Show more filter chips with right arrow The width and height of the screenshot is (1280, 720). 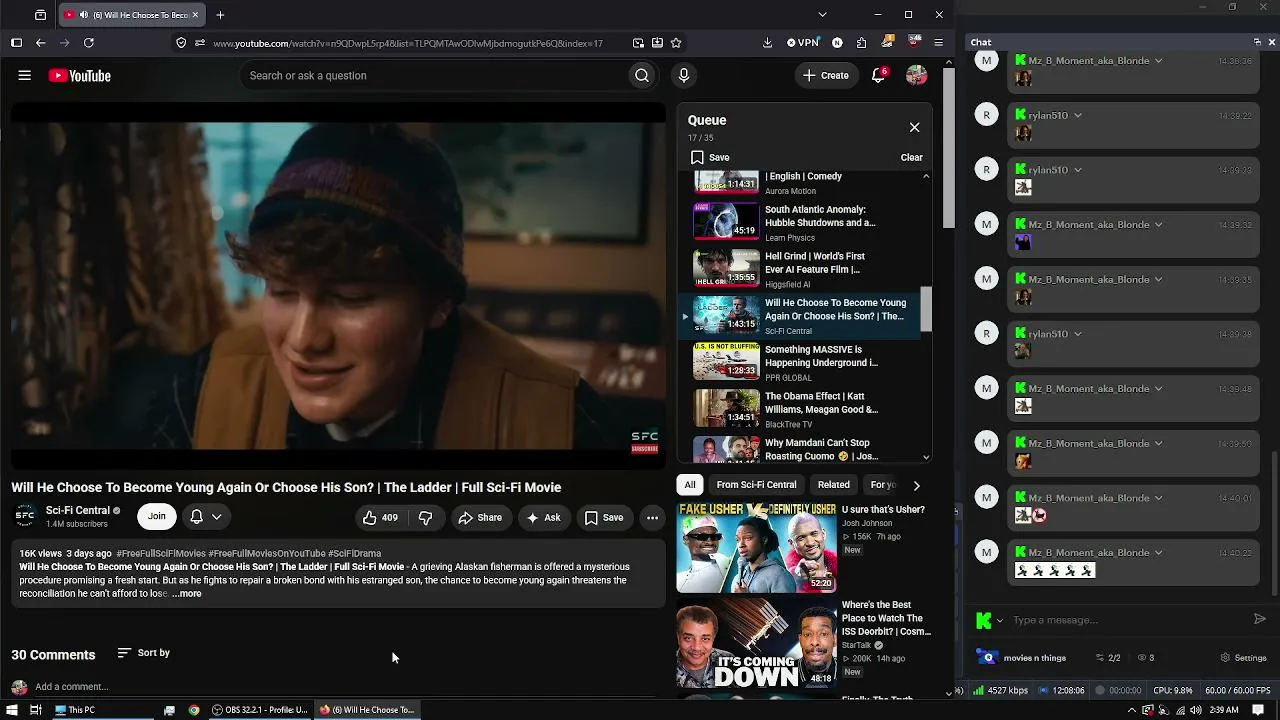[x=916, y=485]
